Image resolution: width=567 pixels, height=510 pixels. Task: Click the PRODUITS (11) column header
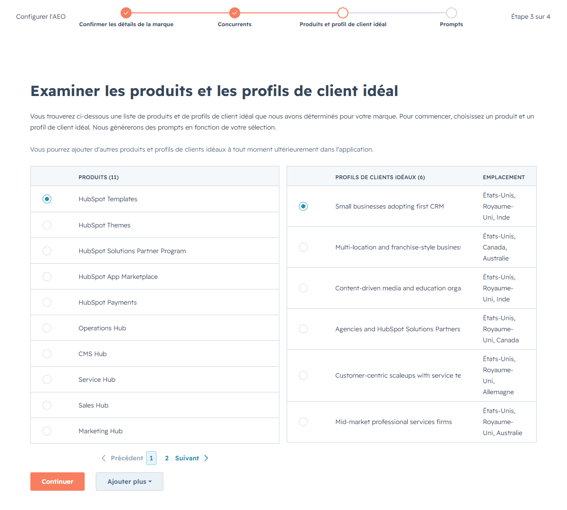tap(98, 177)
